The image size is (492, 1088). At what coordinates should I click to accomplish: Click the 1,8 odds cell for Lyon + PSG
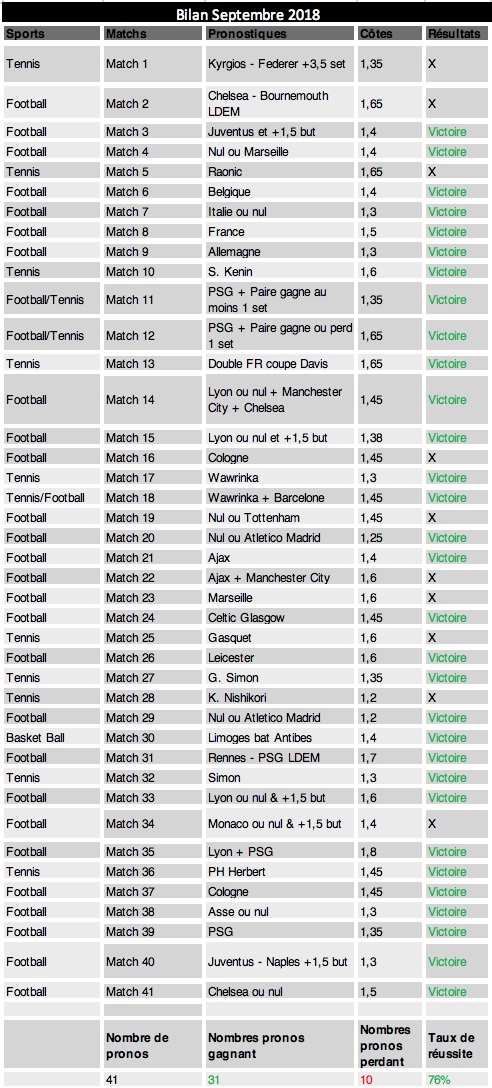click(x=389, y=852)
